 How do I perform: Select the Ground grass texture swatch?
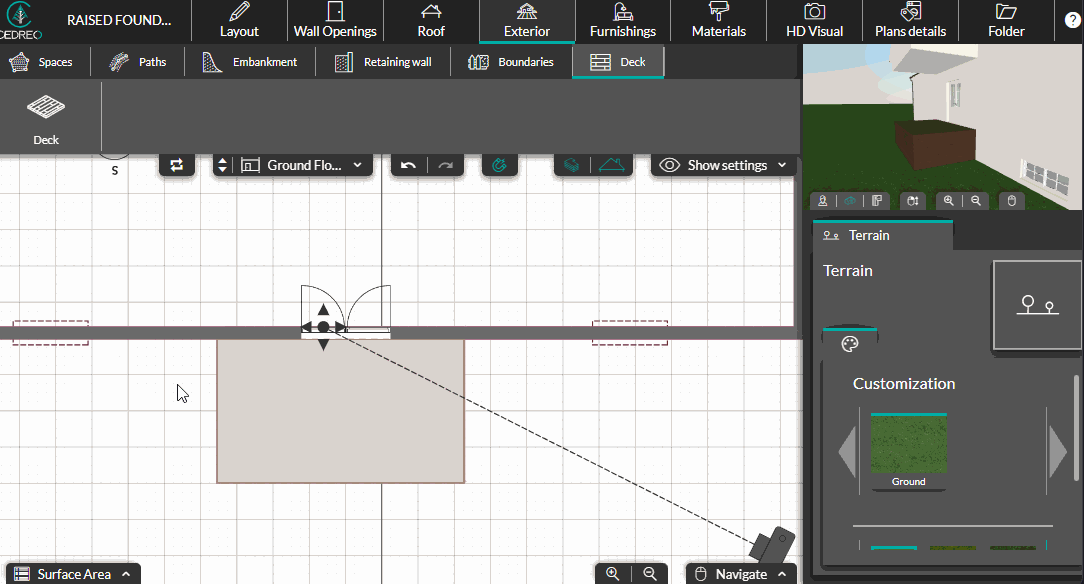tap(908, 445)
